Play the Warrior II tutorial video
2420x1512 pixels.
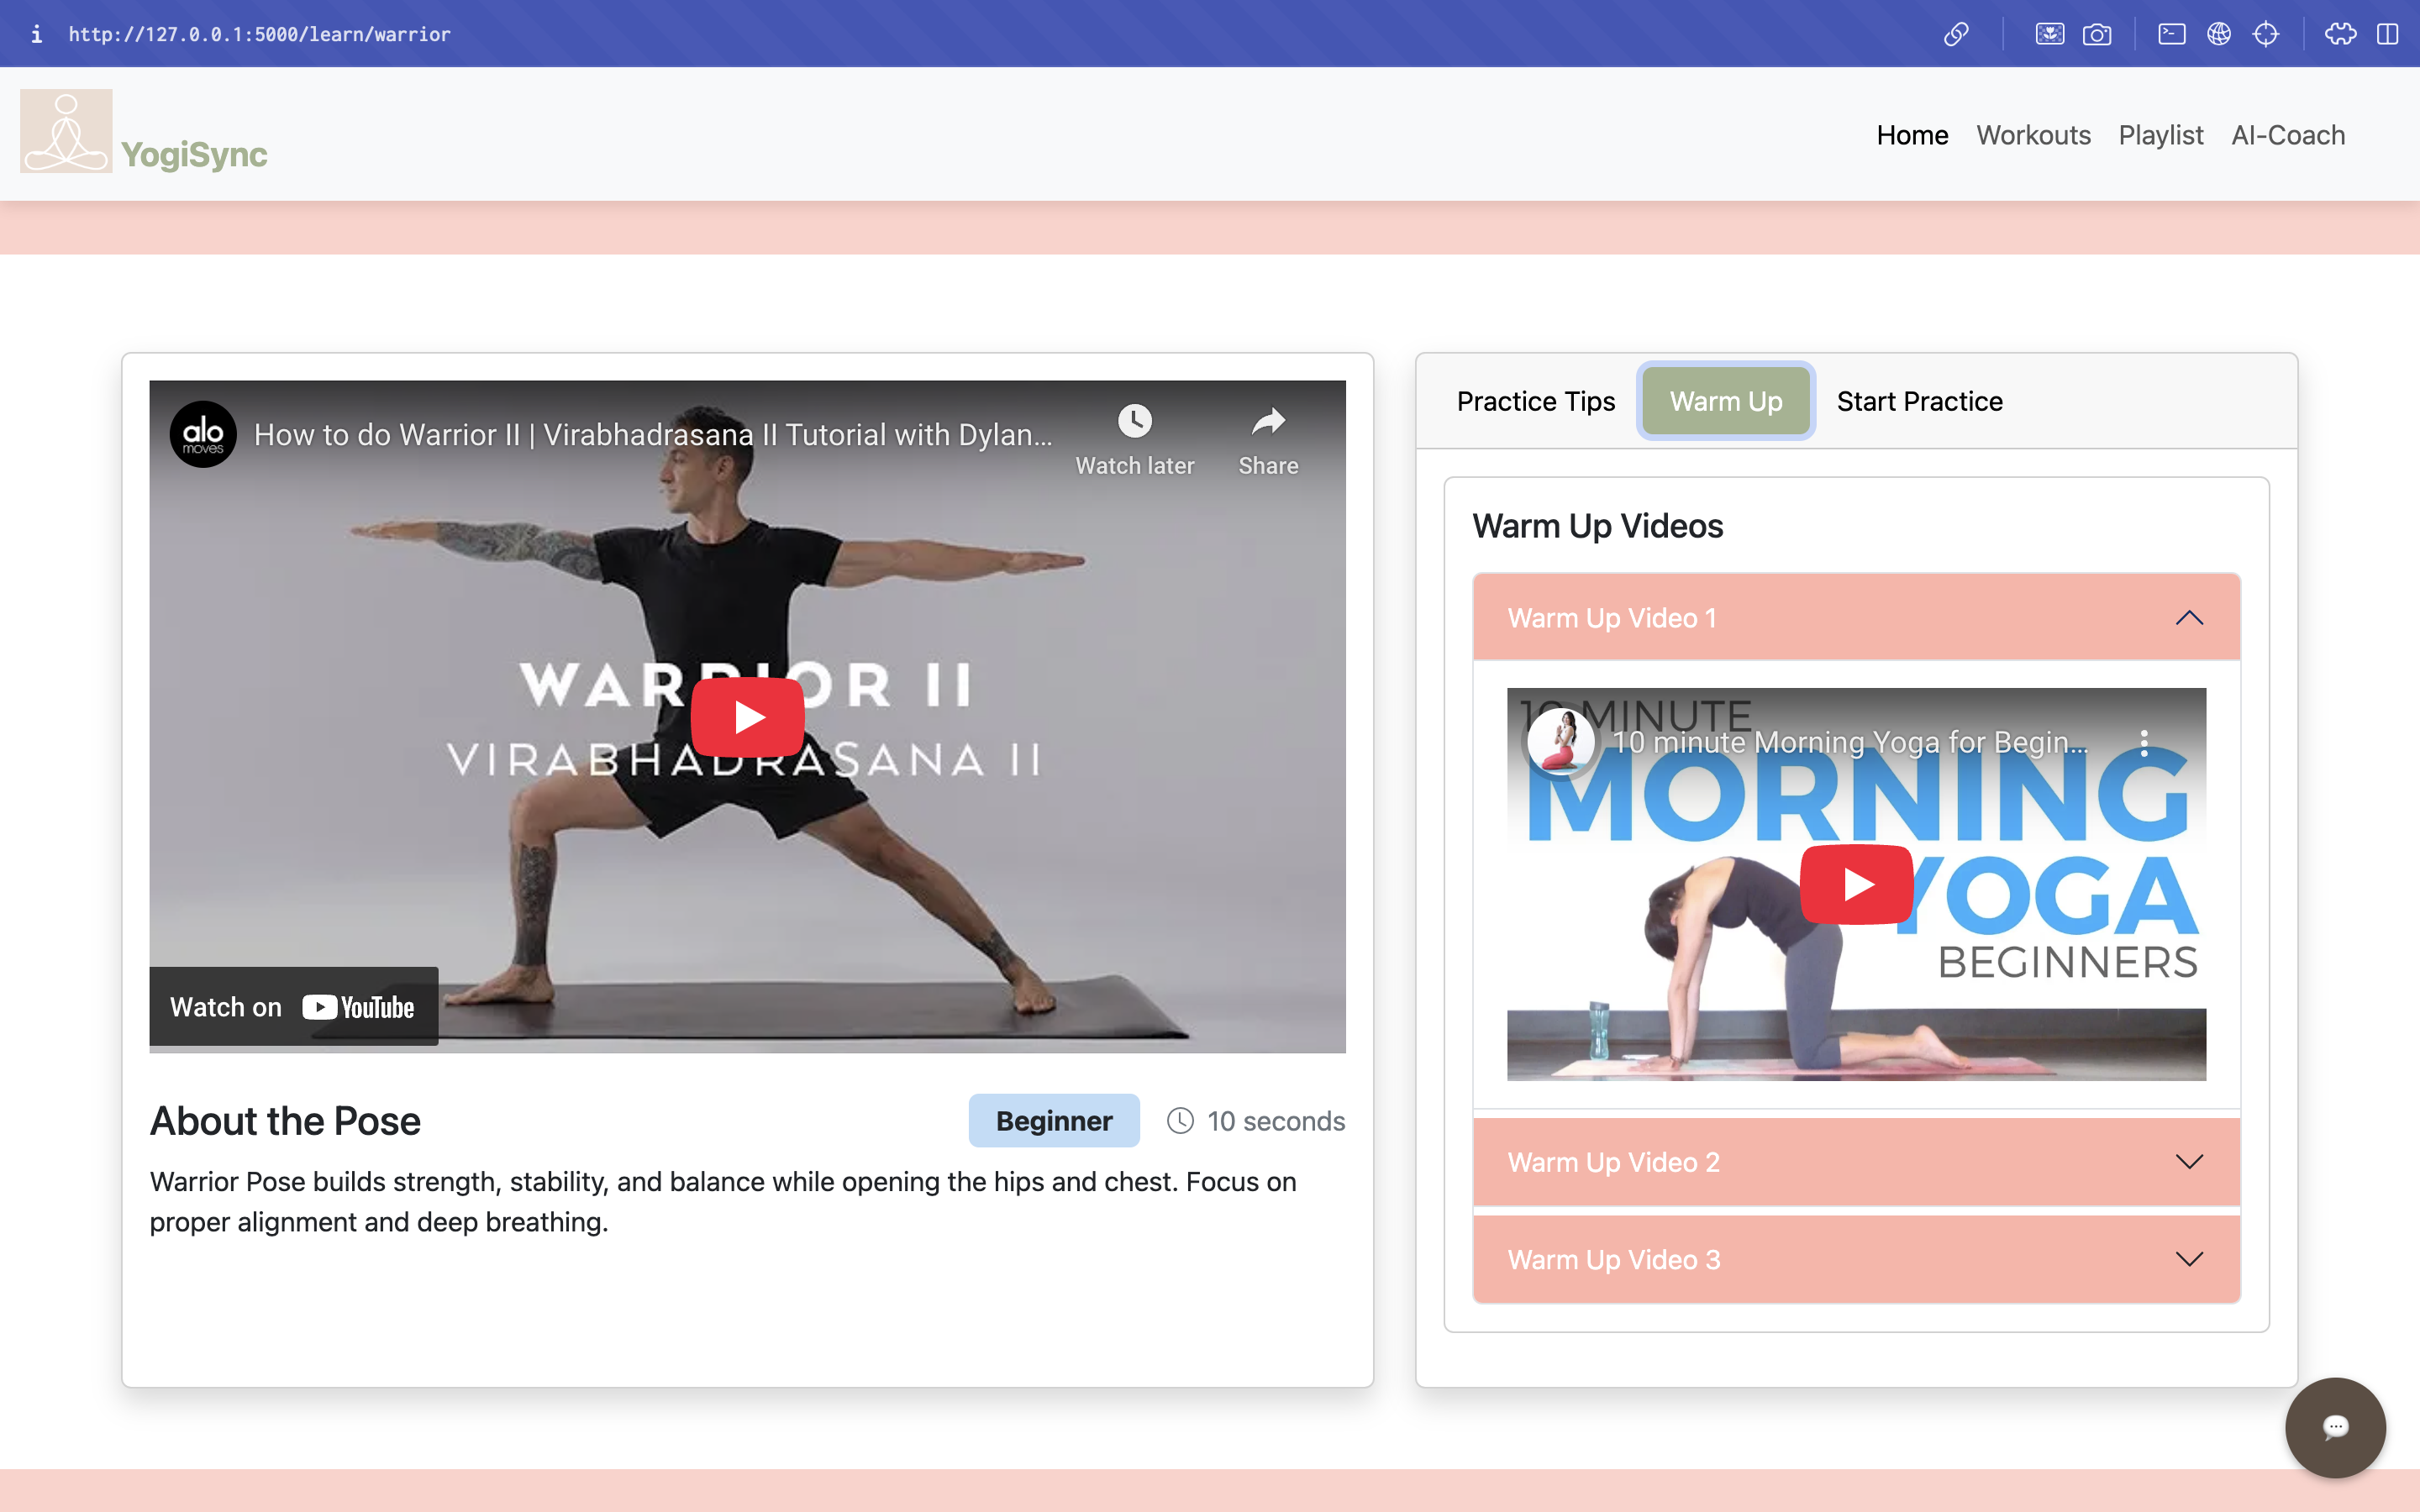click(x=747, y=717)
